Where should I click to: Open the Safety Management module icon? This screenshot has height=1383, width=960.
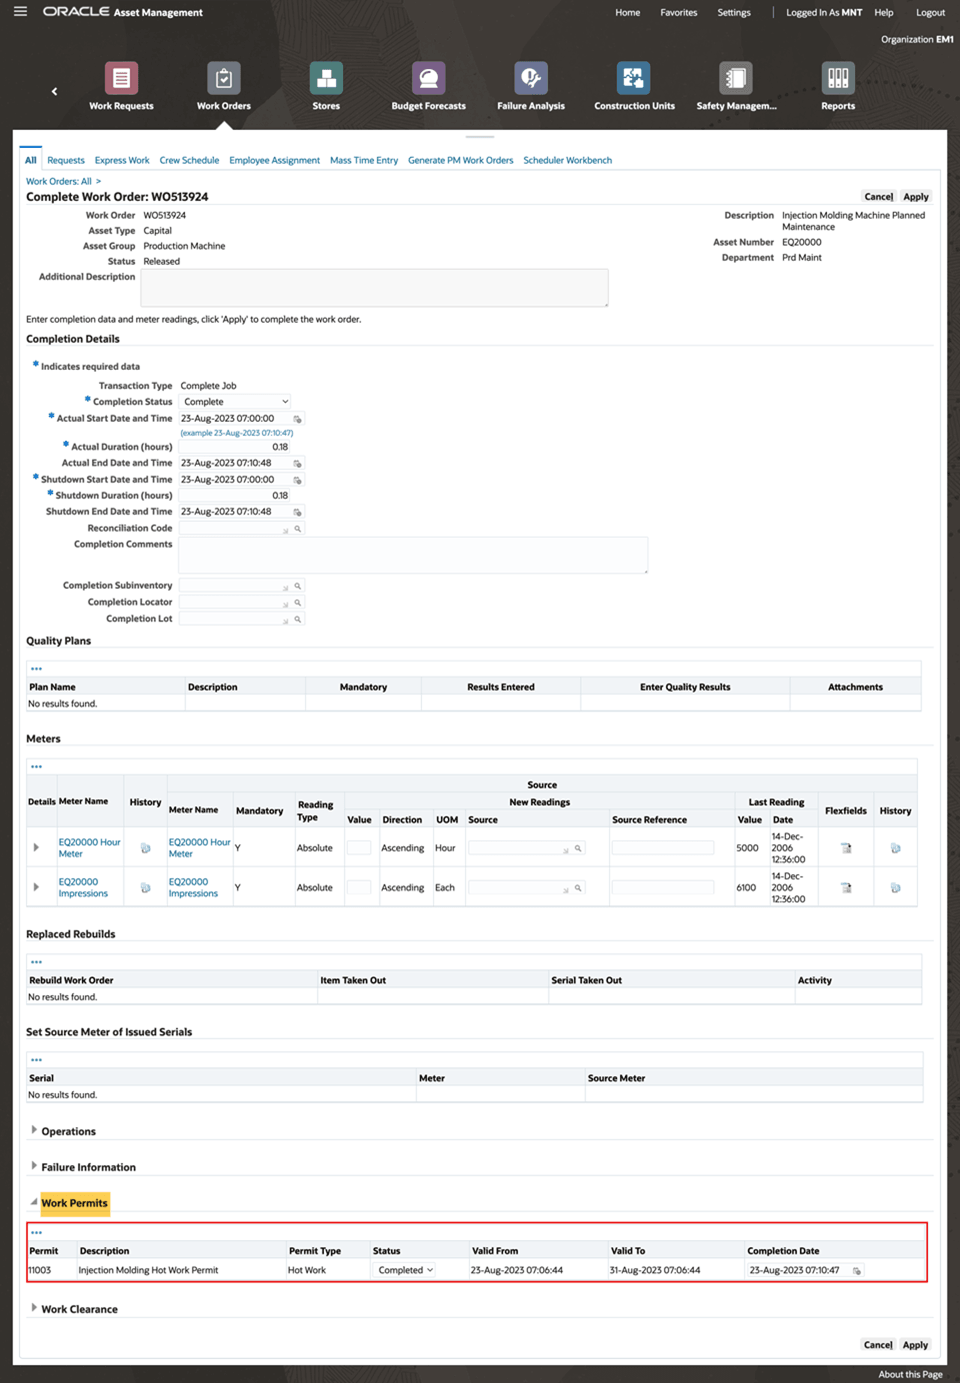click(736, 78)
